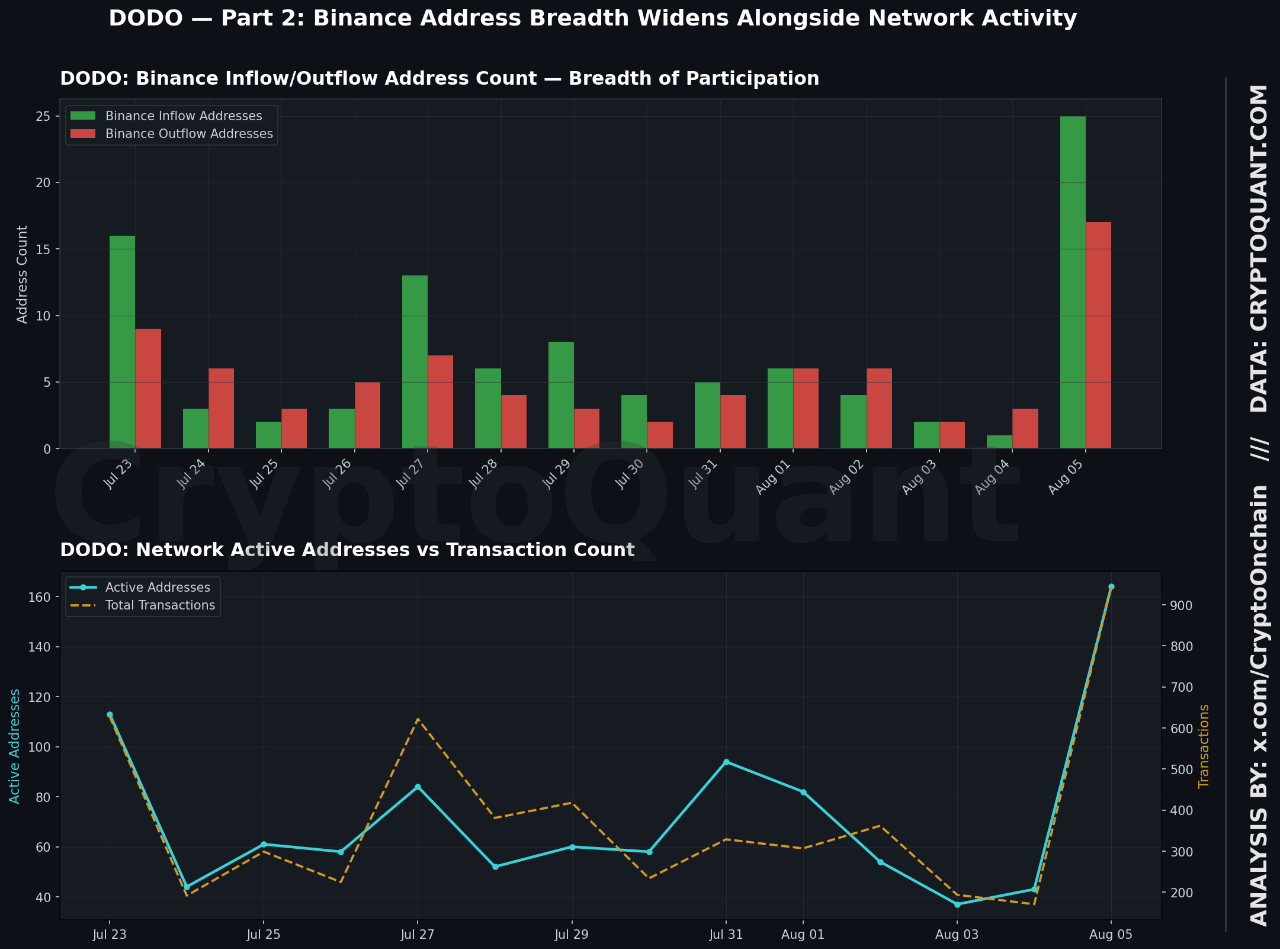The height and width of the screenshot is (949, 1280).
Task: Select the green inflow bar for Jul 23
Action: click(122, 342)
